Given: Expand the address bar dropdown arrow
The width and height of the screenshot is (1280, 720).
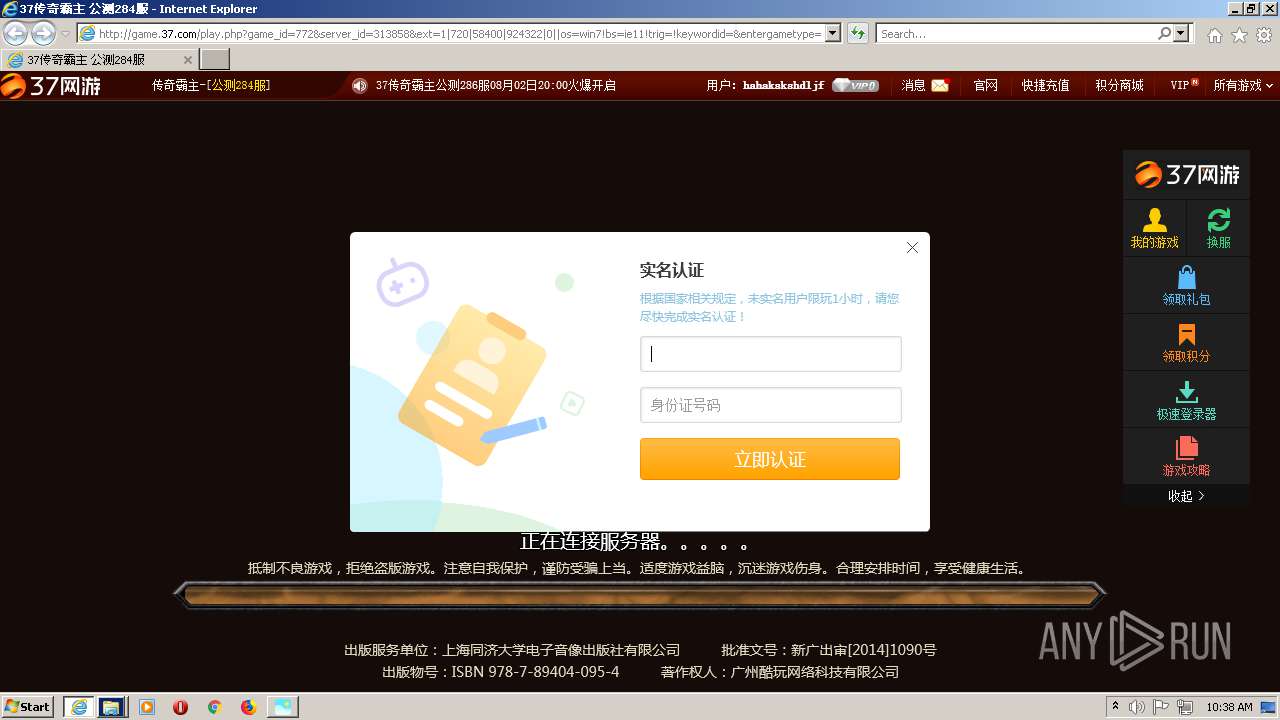Looking at the screenshot, I should click(x=833, y=34).
